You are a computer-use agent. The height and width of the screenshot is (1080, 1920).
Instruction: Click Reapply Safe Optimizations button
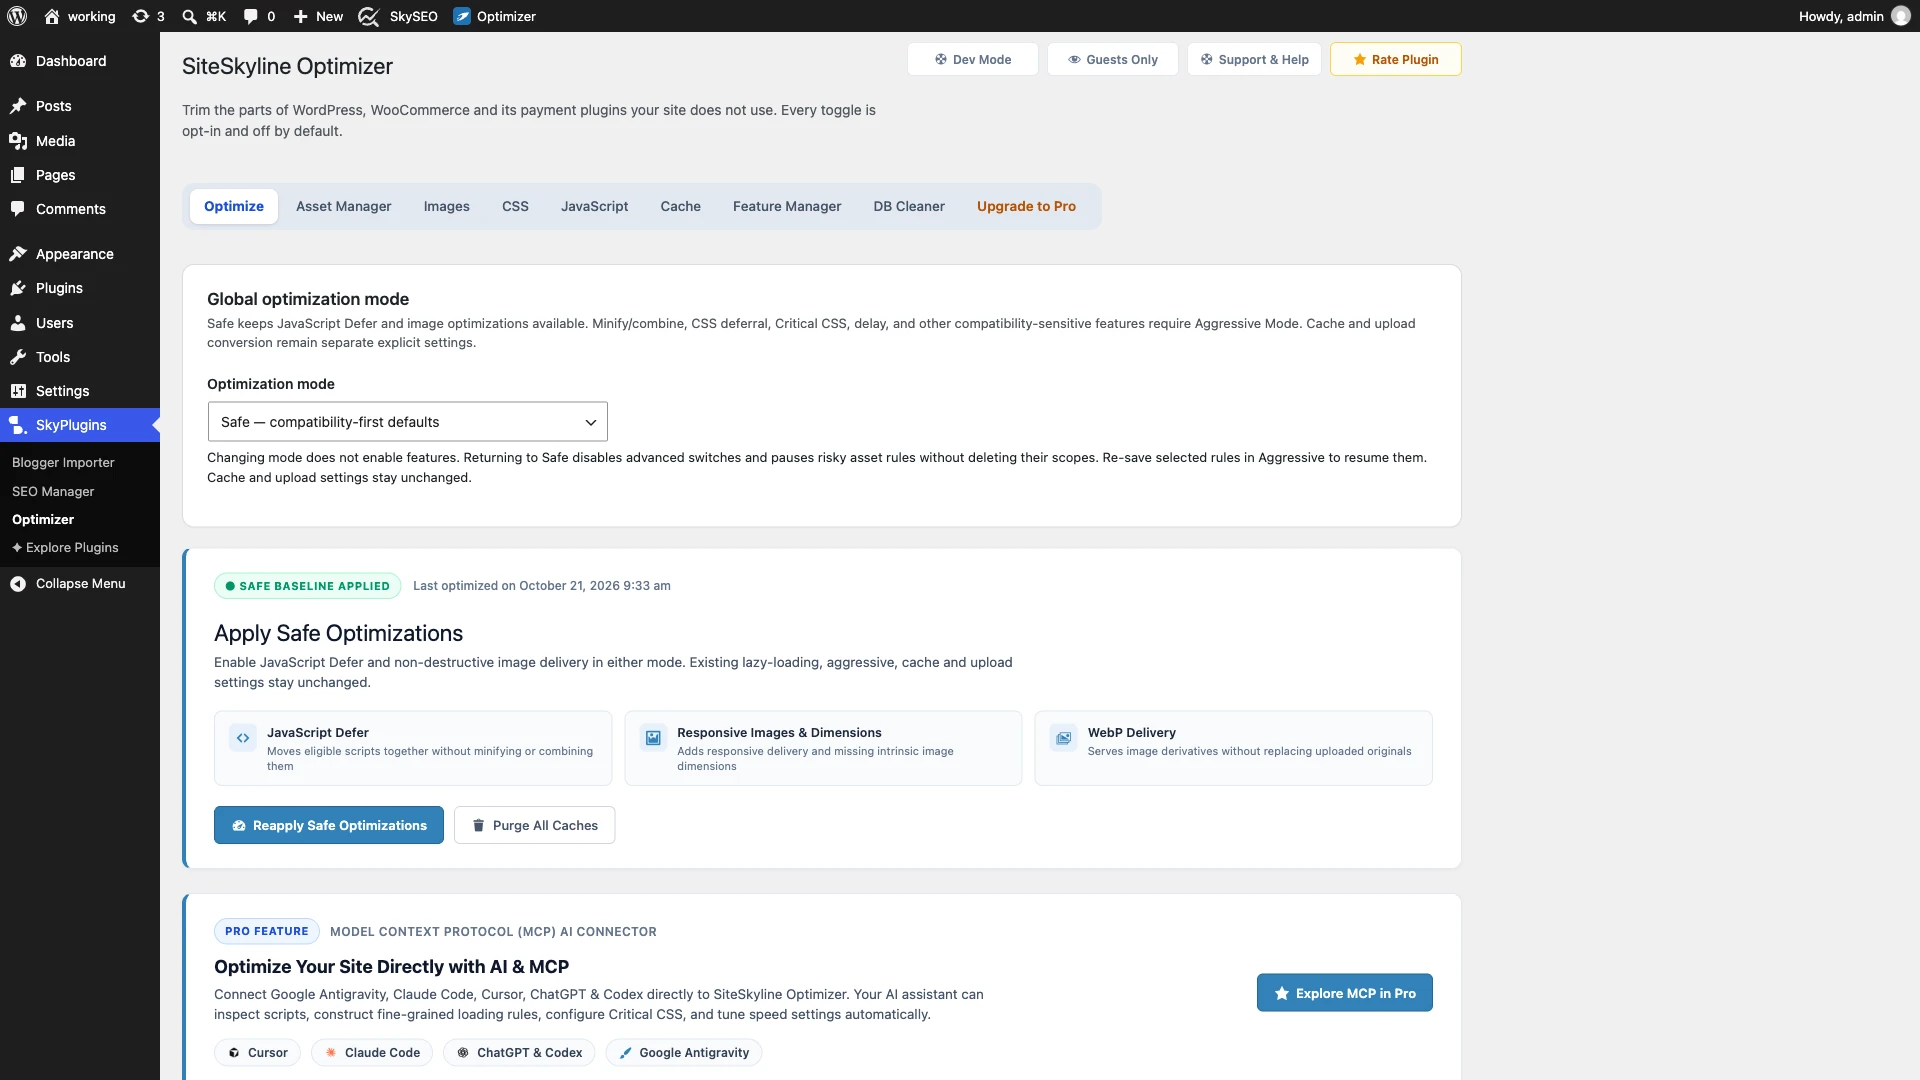[x=329, y=825]
